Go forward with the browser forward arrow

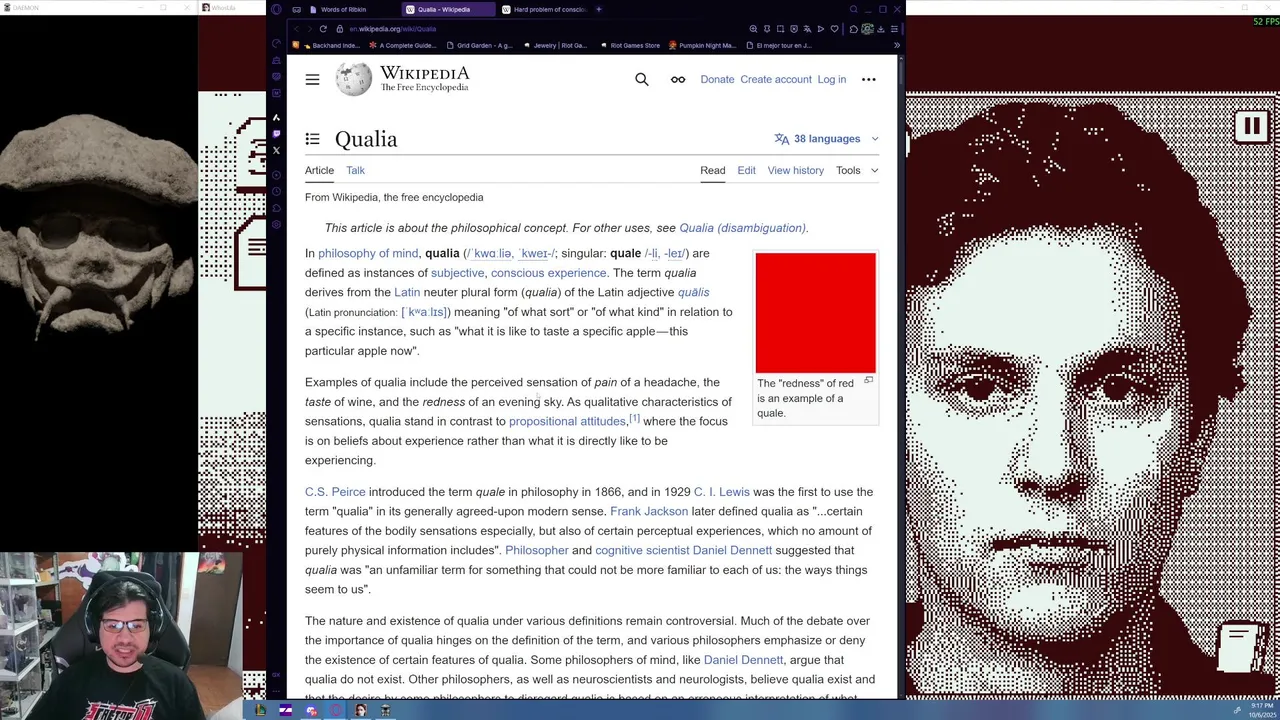[x=309, y=29]
